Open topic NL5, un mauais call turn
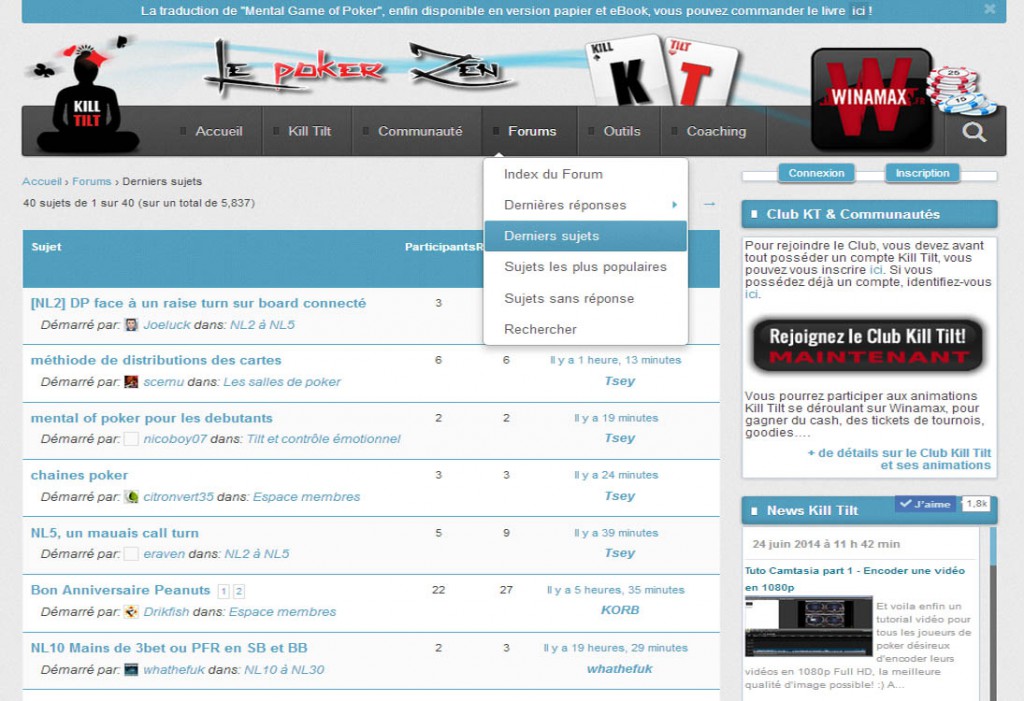The height and width of the screenshot is (701, 1024). pos(115,533)
